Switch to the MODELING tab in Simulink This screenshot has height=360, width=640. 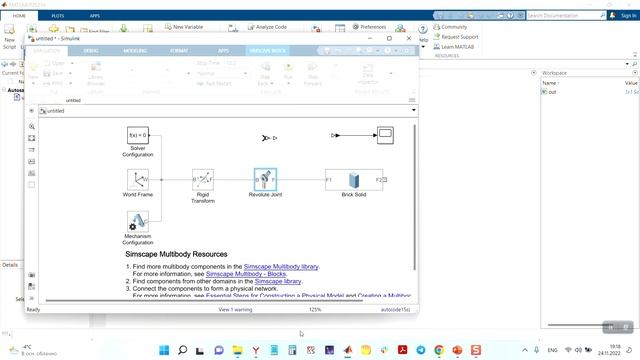[135, 51]
